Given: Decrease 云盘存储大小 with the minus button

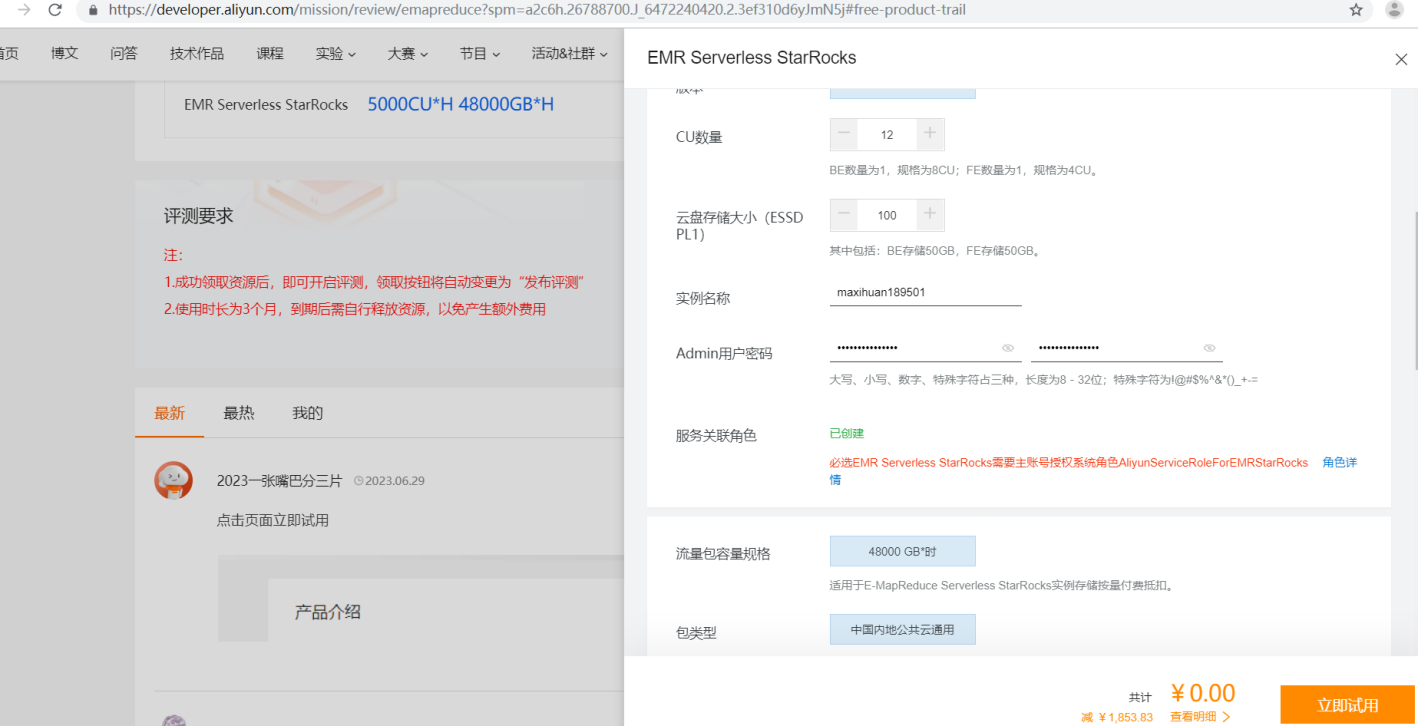Looking at the screenshot, I should click(x=844, y=215).
